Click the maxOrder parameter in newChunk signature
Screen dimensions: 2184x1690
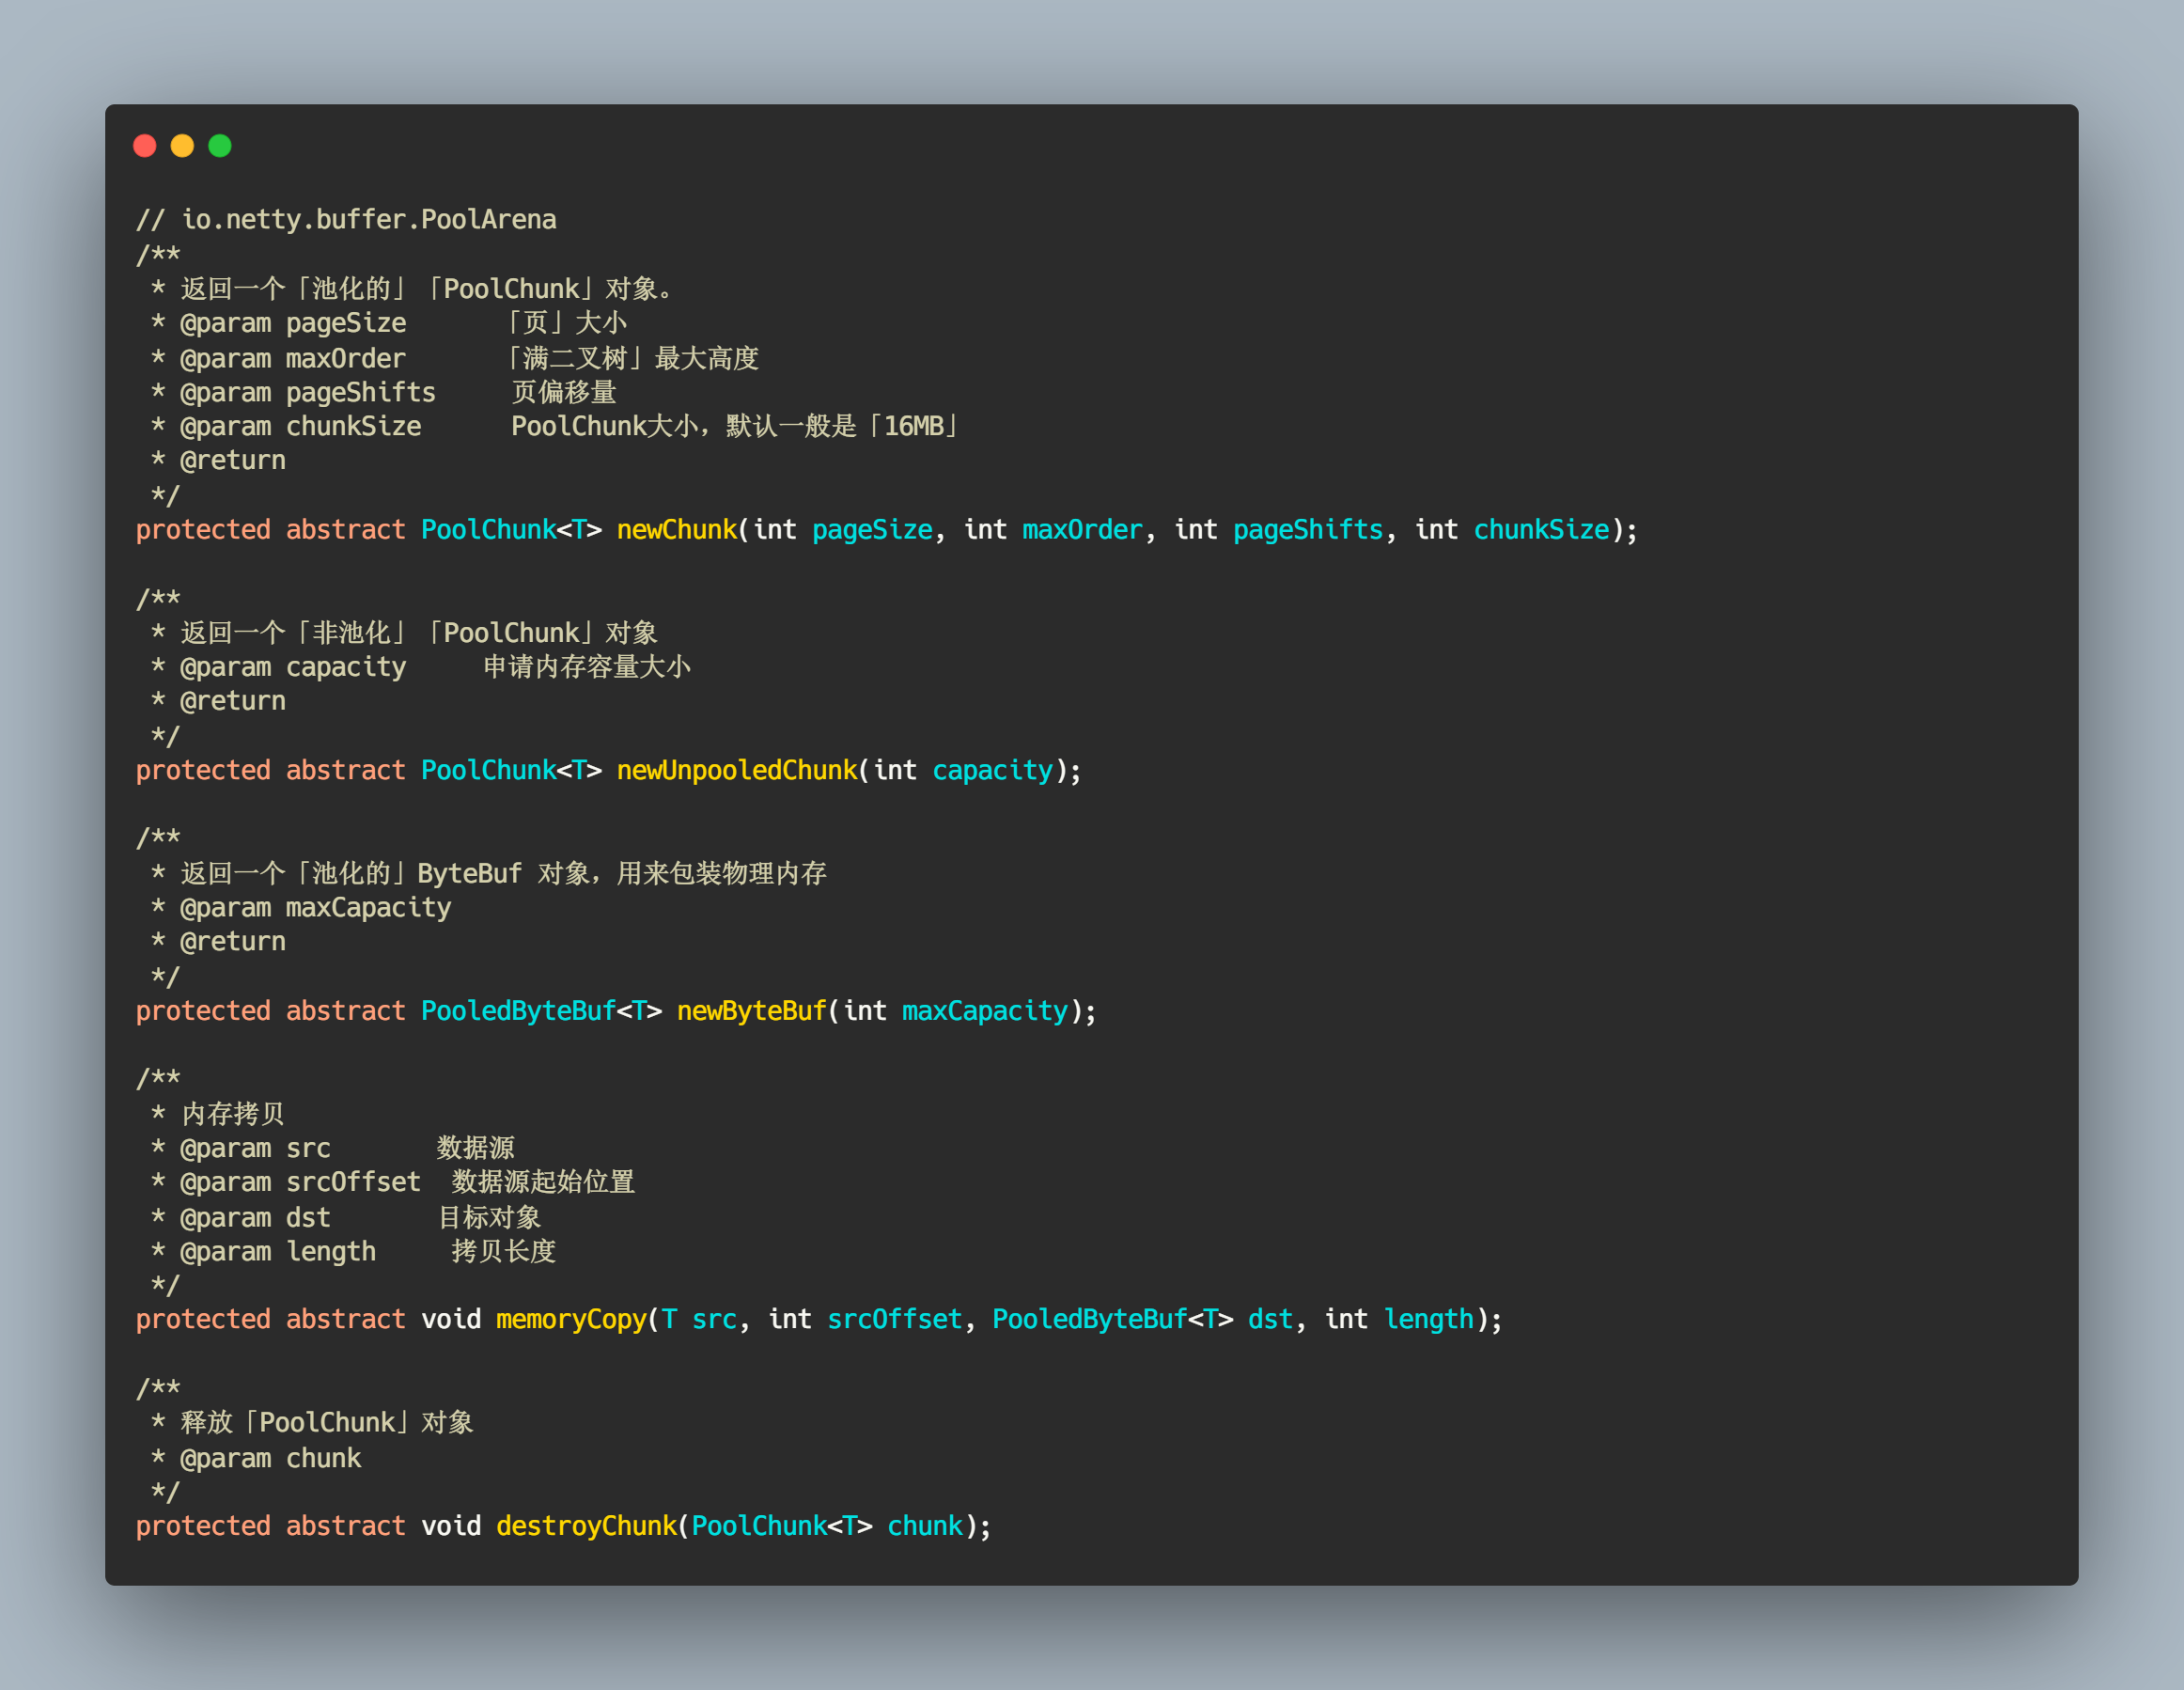1082,529
